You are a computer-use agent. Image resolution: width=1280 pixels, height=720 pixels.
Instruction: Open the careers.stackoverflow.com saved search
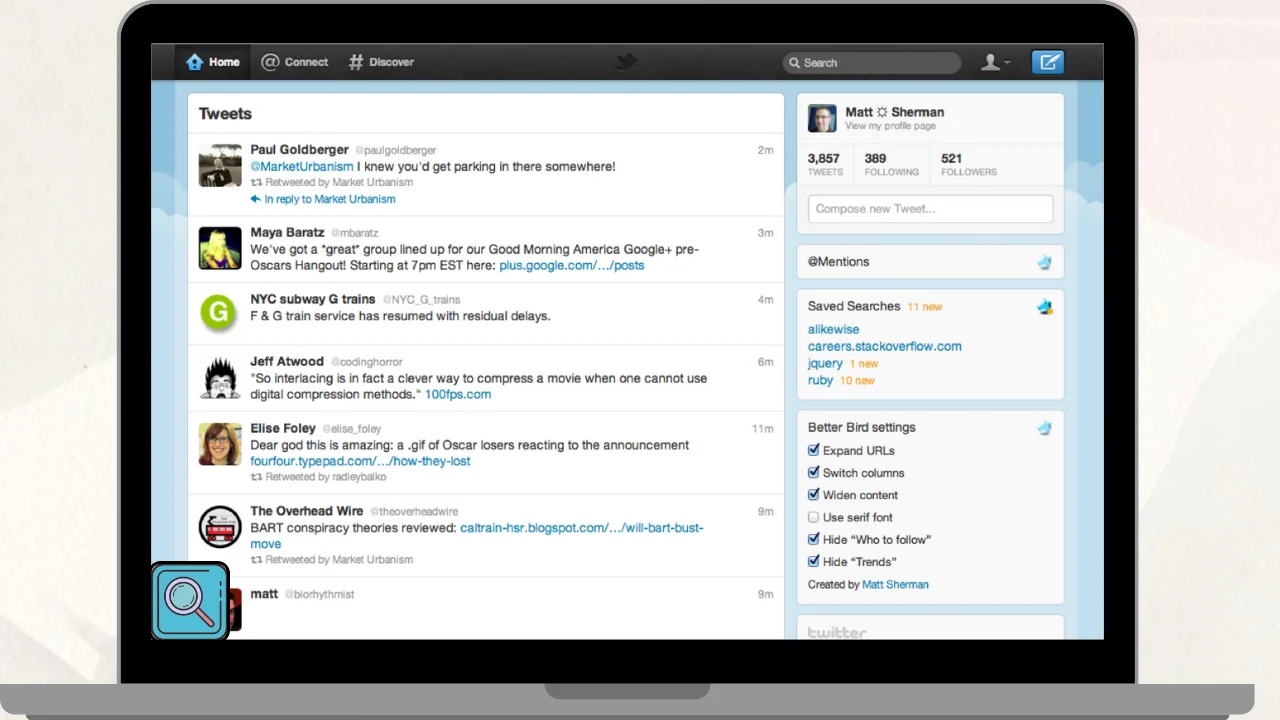tap(884, 346)
